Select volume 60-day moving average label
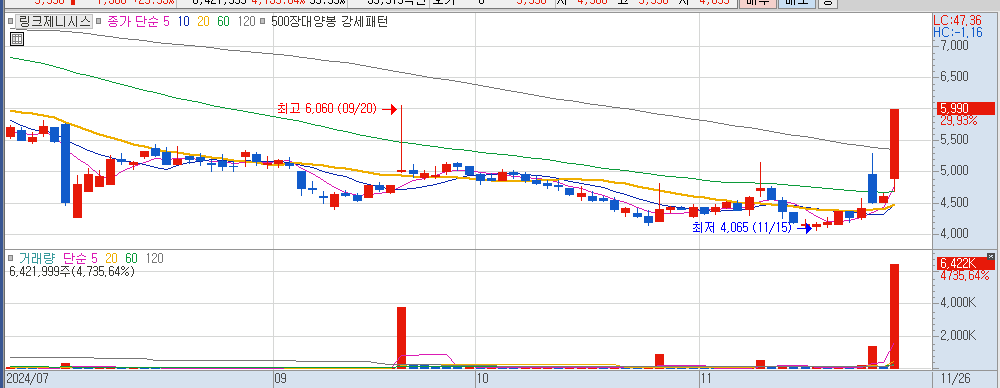 131,258
